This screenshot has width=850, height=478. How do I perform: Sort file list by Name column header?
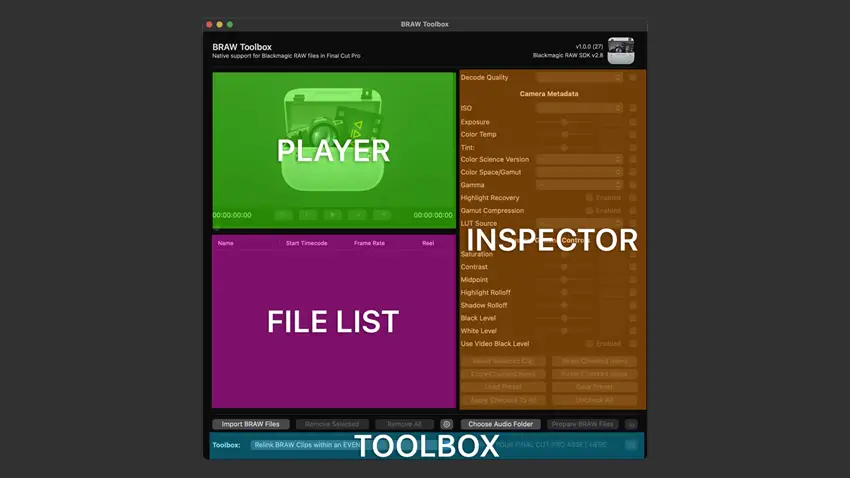(226, 243)
